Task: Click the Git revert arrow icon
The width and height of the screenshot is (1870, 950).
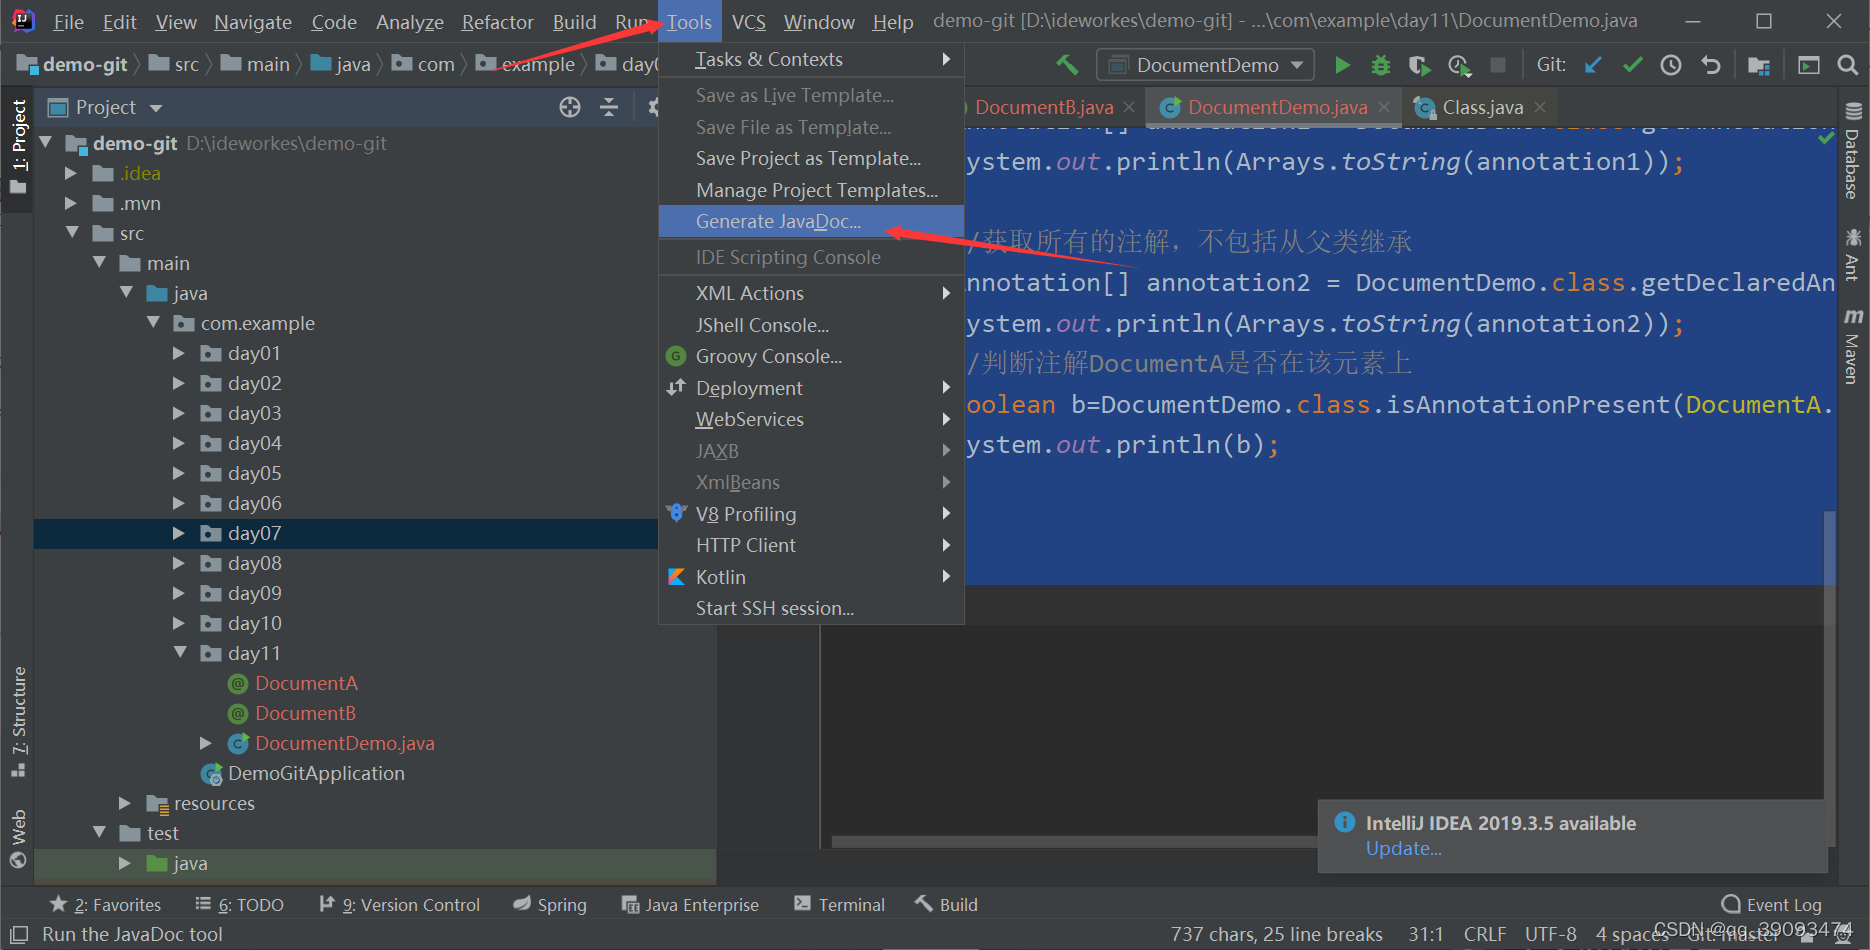Action: [x=1711, y=65]
